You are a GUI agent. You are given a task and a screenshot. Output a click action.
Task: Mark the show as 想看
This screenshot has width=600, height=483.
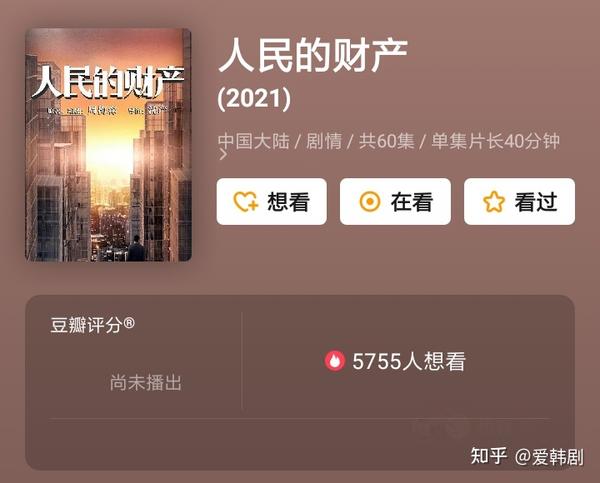pyautogui.click(x=272, y=201)
